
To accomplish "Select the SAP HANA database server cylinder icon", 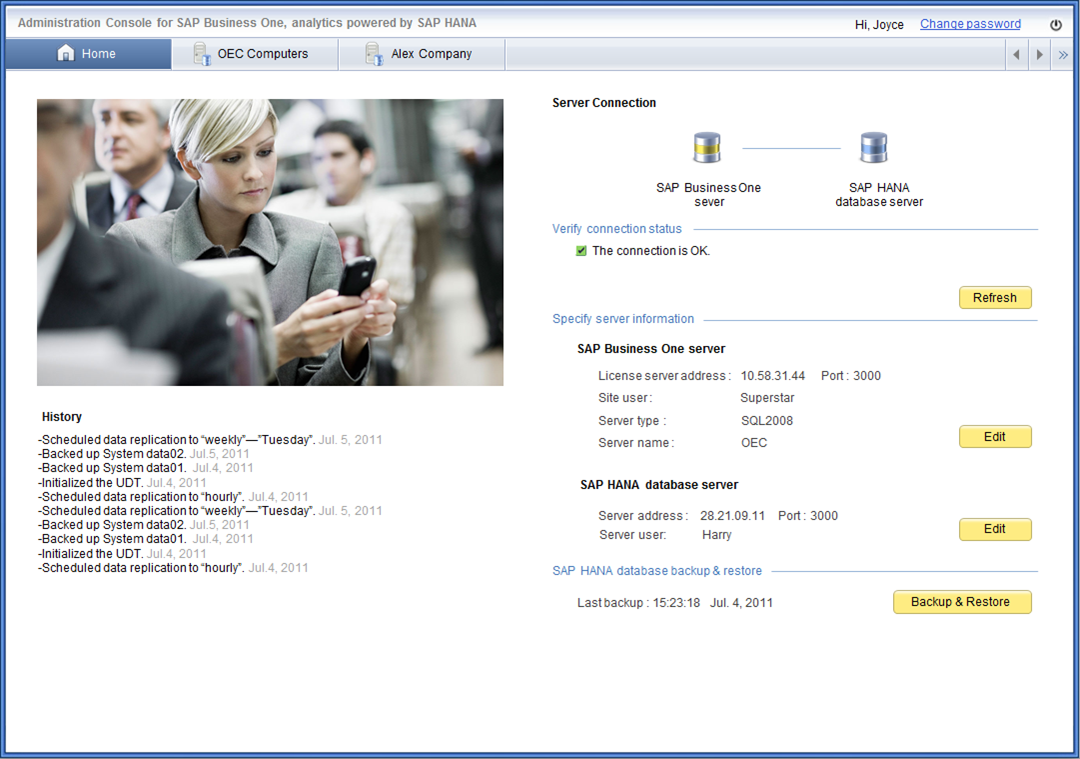I will click(873, 146).
